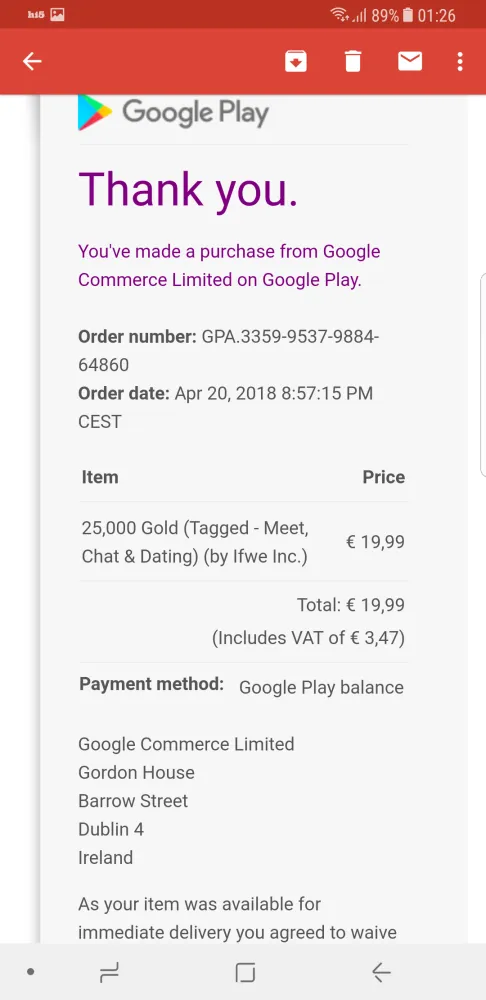Pull the edge panel handle on right side
The width and height of the screenshot is (486, 1000).
point(483,375)
